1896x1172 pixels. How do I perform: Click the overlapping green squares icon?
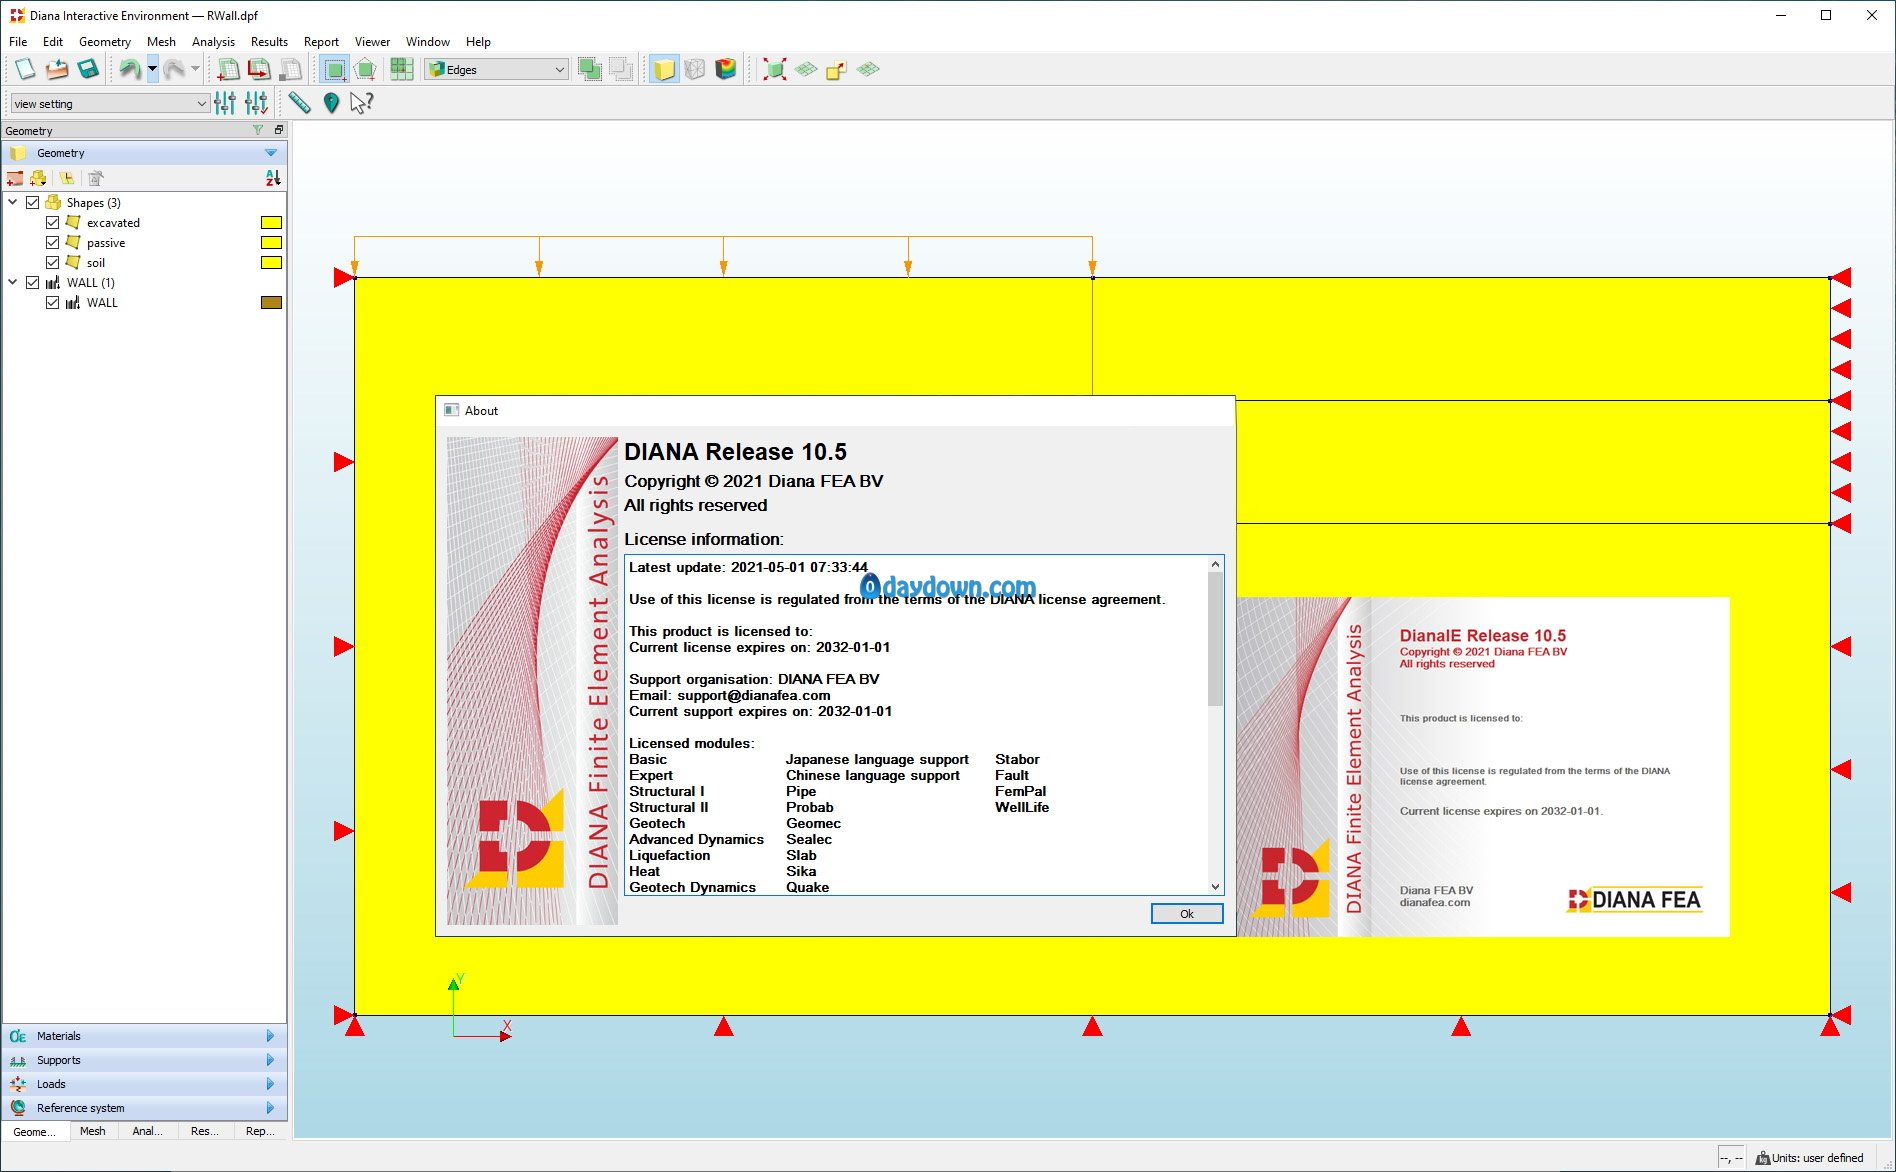pos(590,69)
